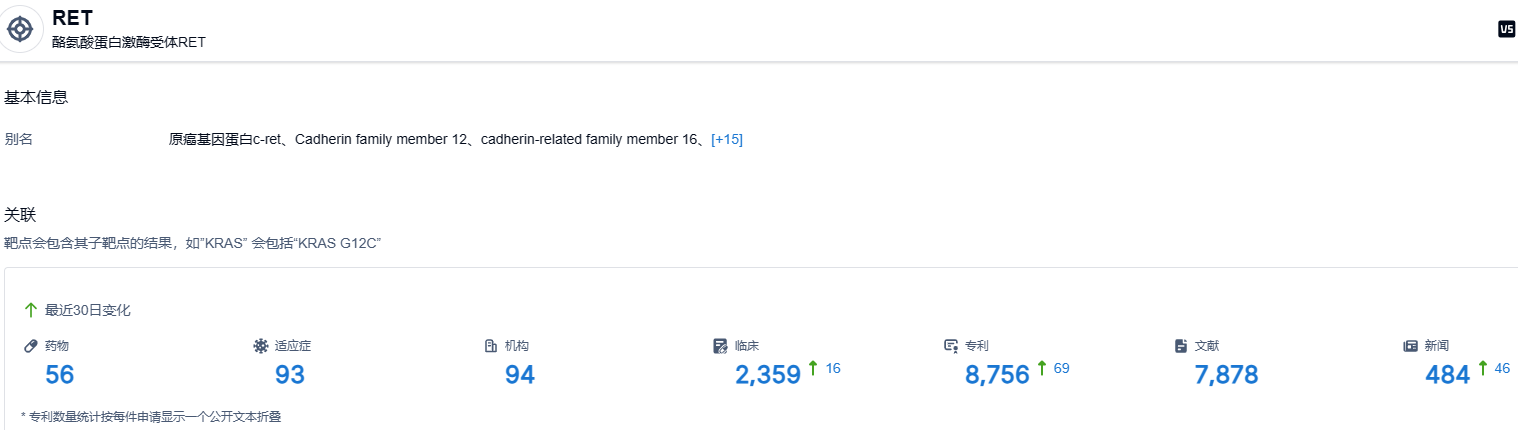The width and height of the screenshot is (1518, 430).
Task: Click the news 30-day increase of 46
Action: (x=1501, y=368)
